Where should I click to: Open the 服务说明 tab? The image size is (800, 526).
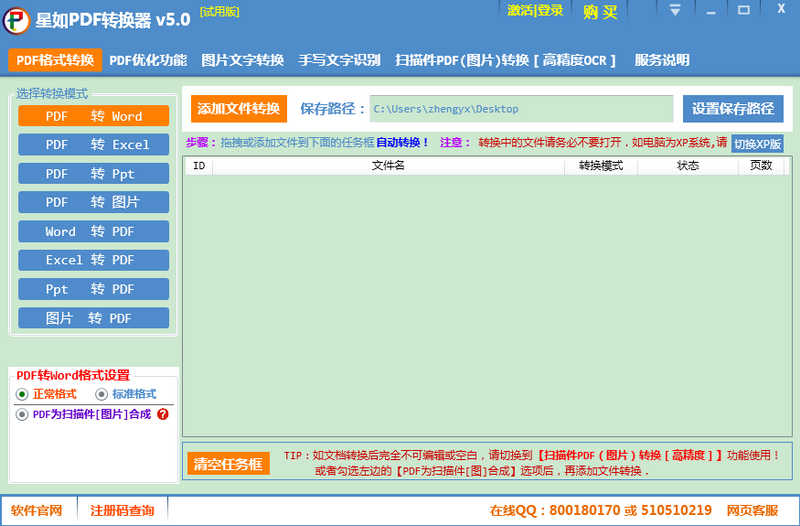click(662, 60)
